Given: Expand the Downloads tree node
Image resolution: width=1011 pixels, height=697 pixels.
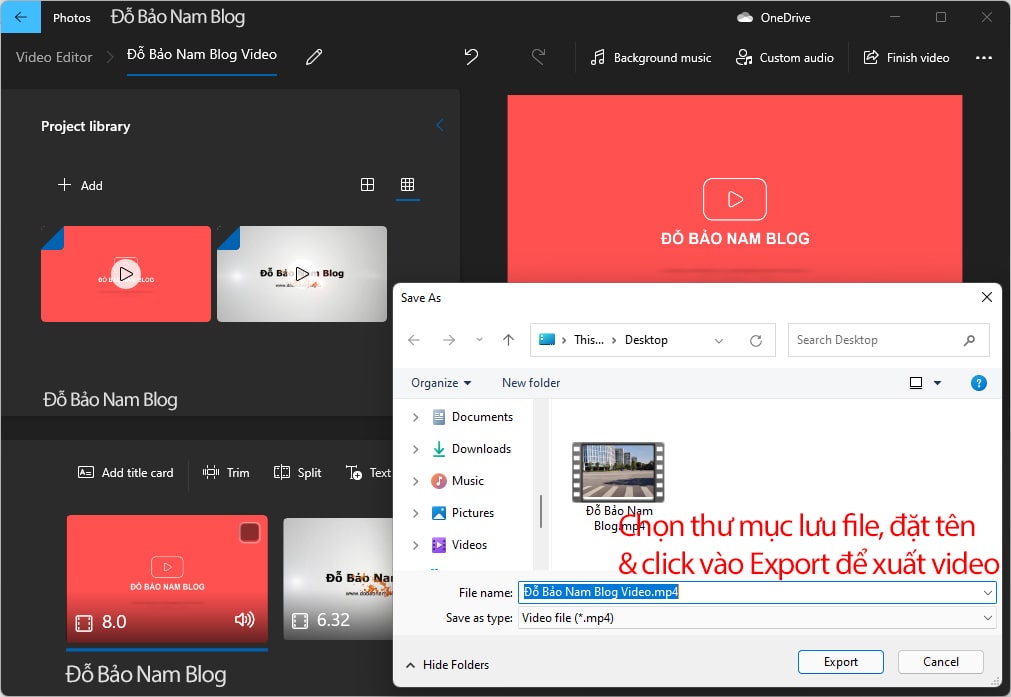Looking at the screenshot, I should click(x=415, y=449).
